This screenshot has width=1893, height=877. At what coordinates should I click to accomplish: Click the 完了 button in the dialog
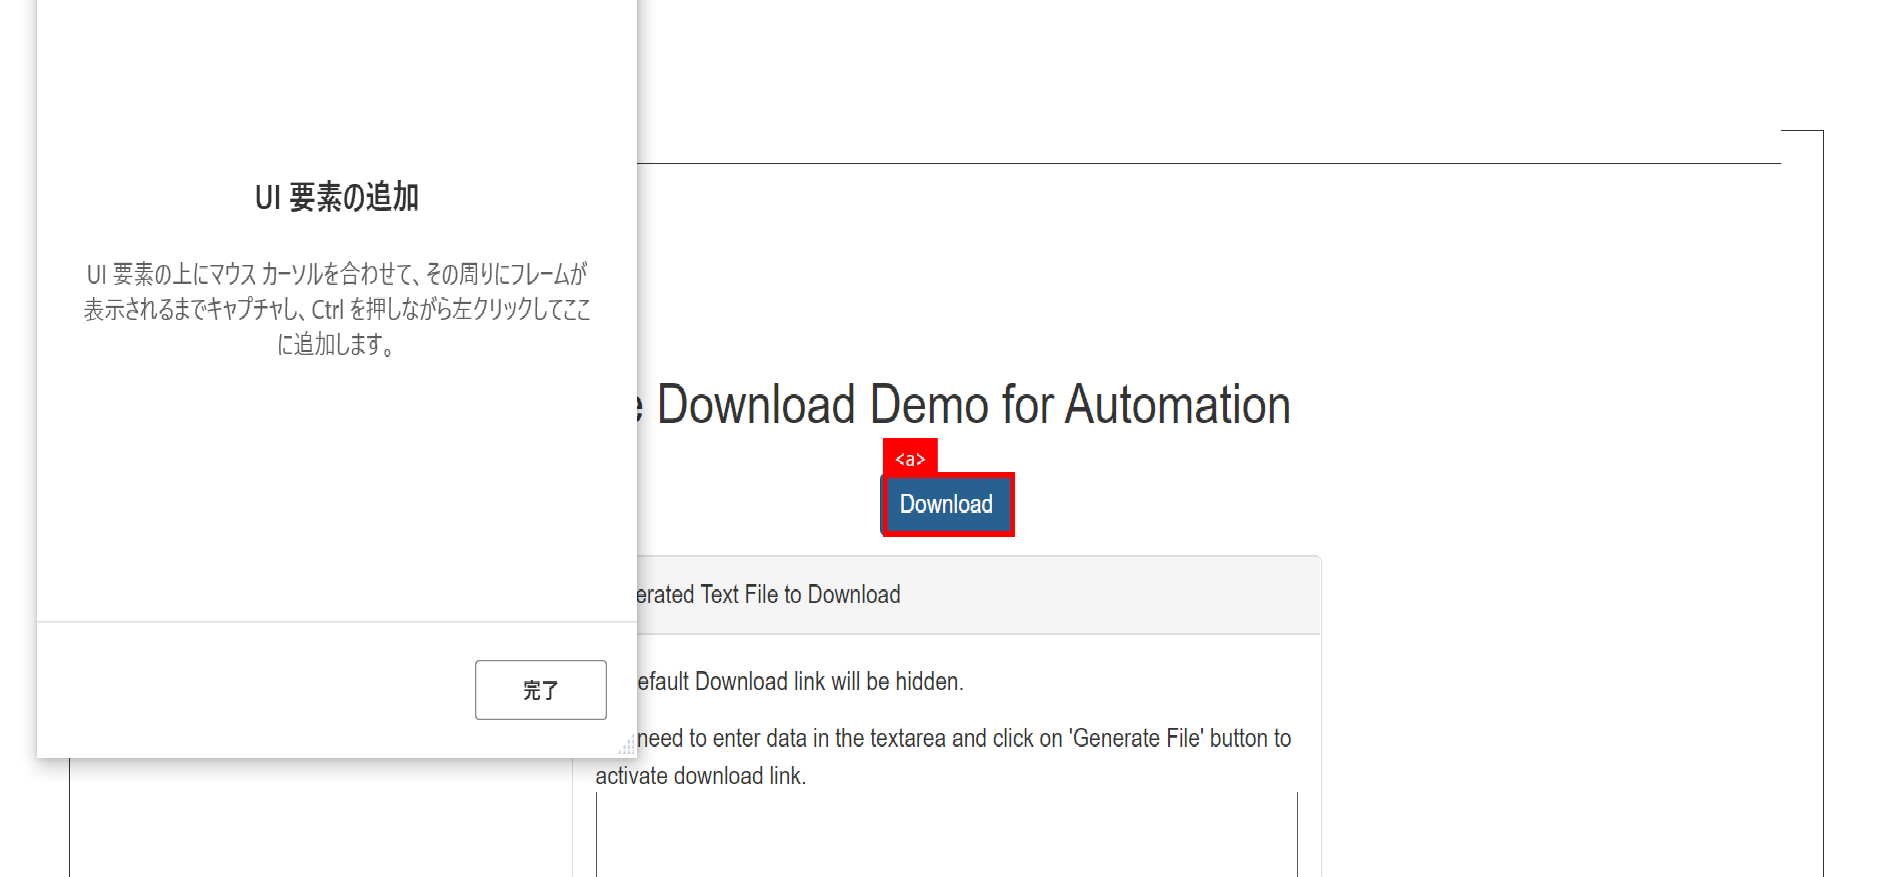540,690
